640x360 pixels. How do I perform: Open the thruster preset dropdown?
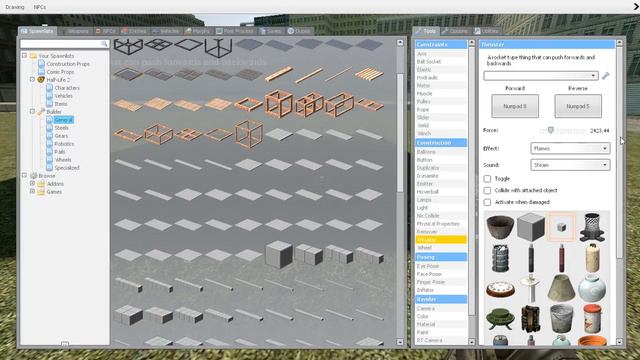pos(541,76)
